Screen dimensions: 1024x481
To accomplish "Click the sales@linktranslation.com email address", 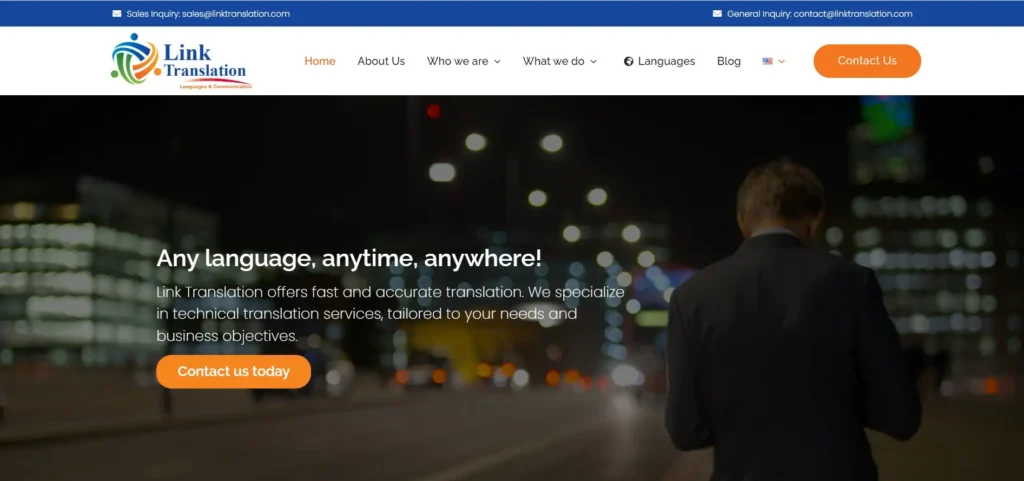I will point(236,14).
